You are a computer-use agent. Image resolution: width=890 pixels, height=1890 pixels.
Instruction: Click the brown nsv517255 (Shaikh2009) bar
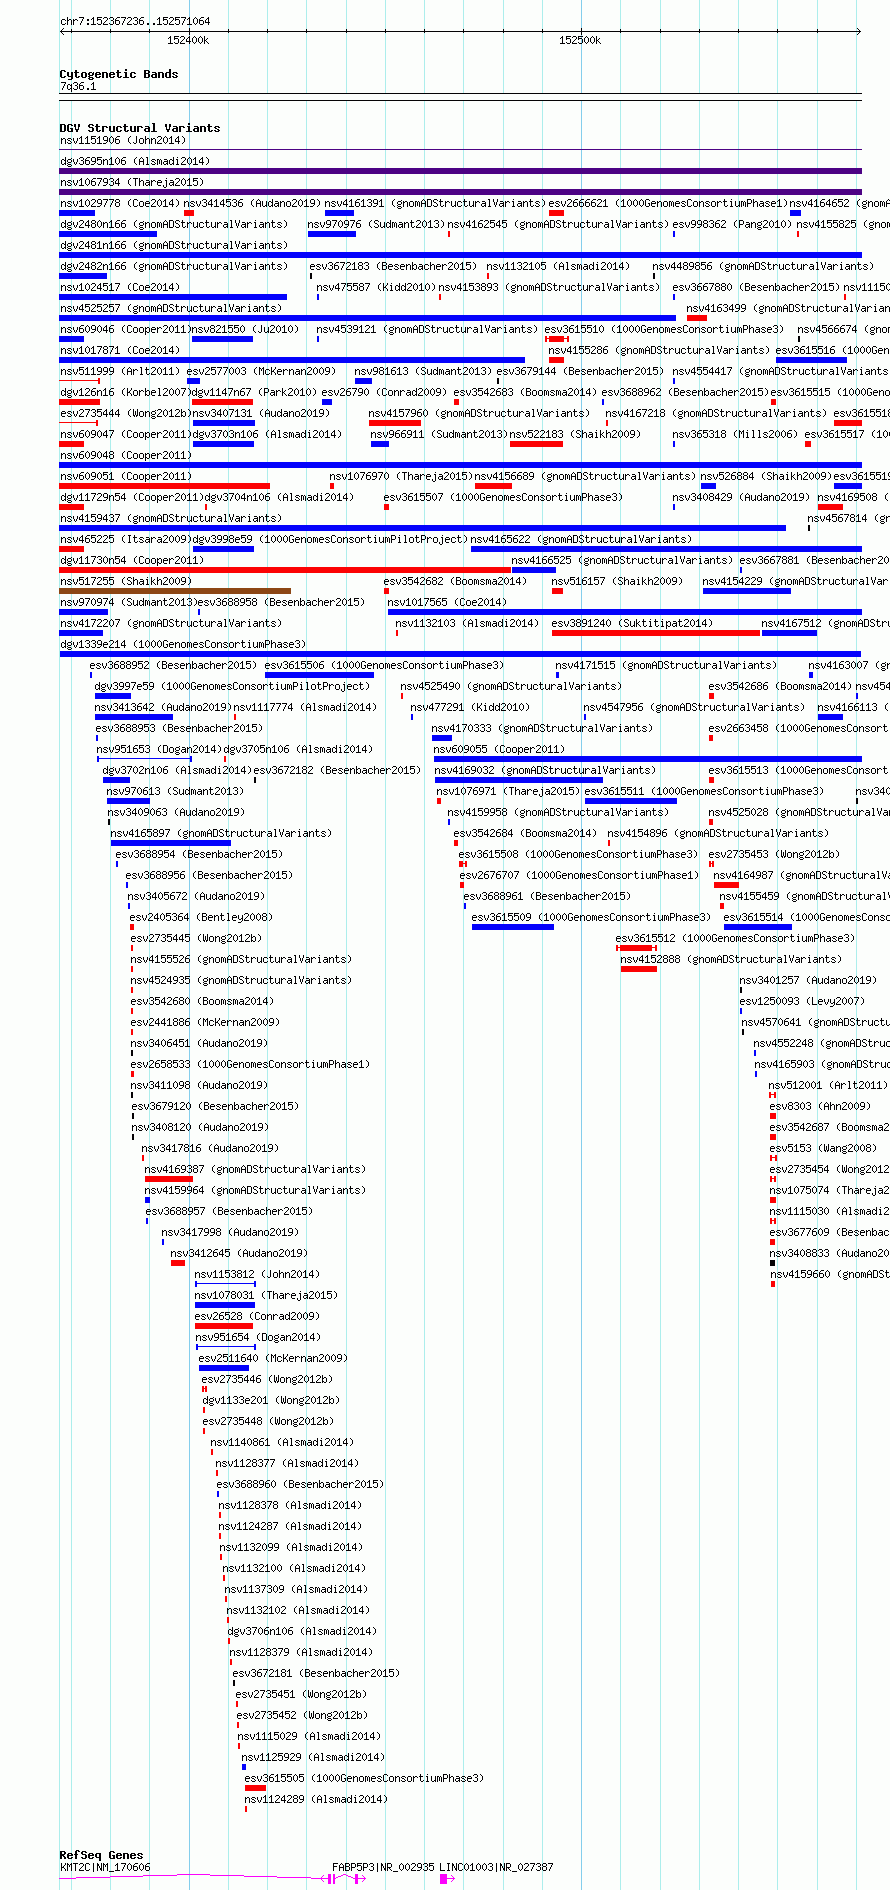(x=175, y=591)
